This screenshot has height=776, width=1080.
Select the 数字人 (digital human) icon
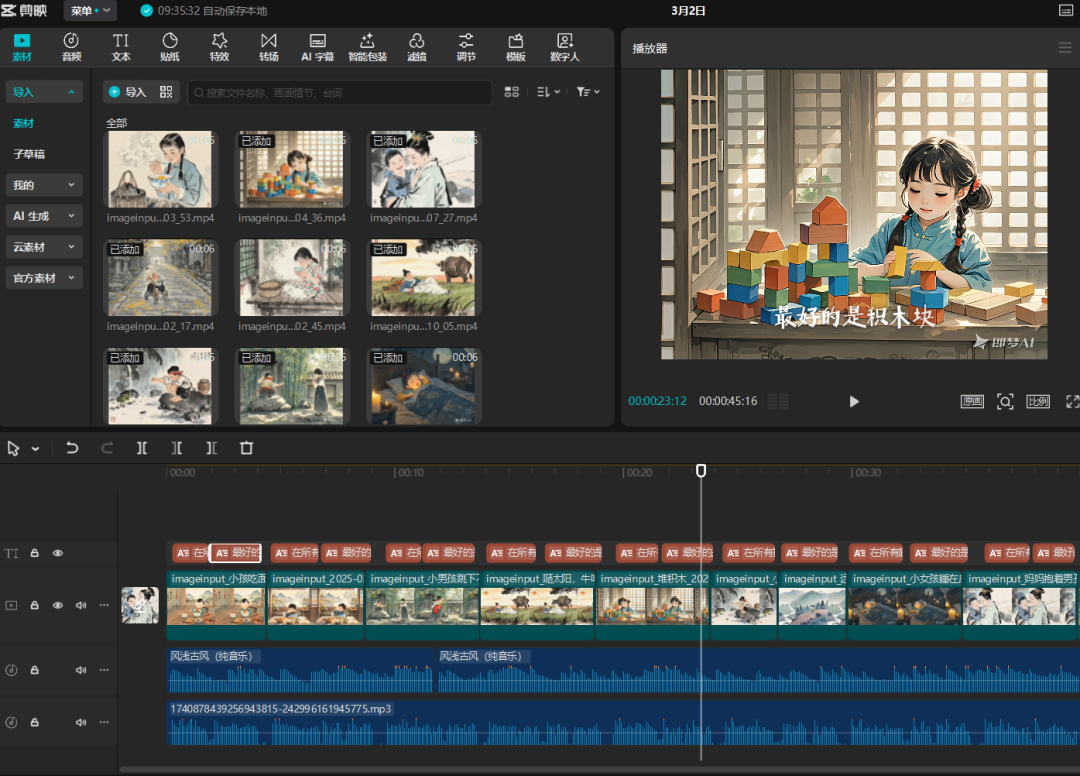[564, 46]
